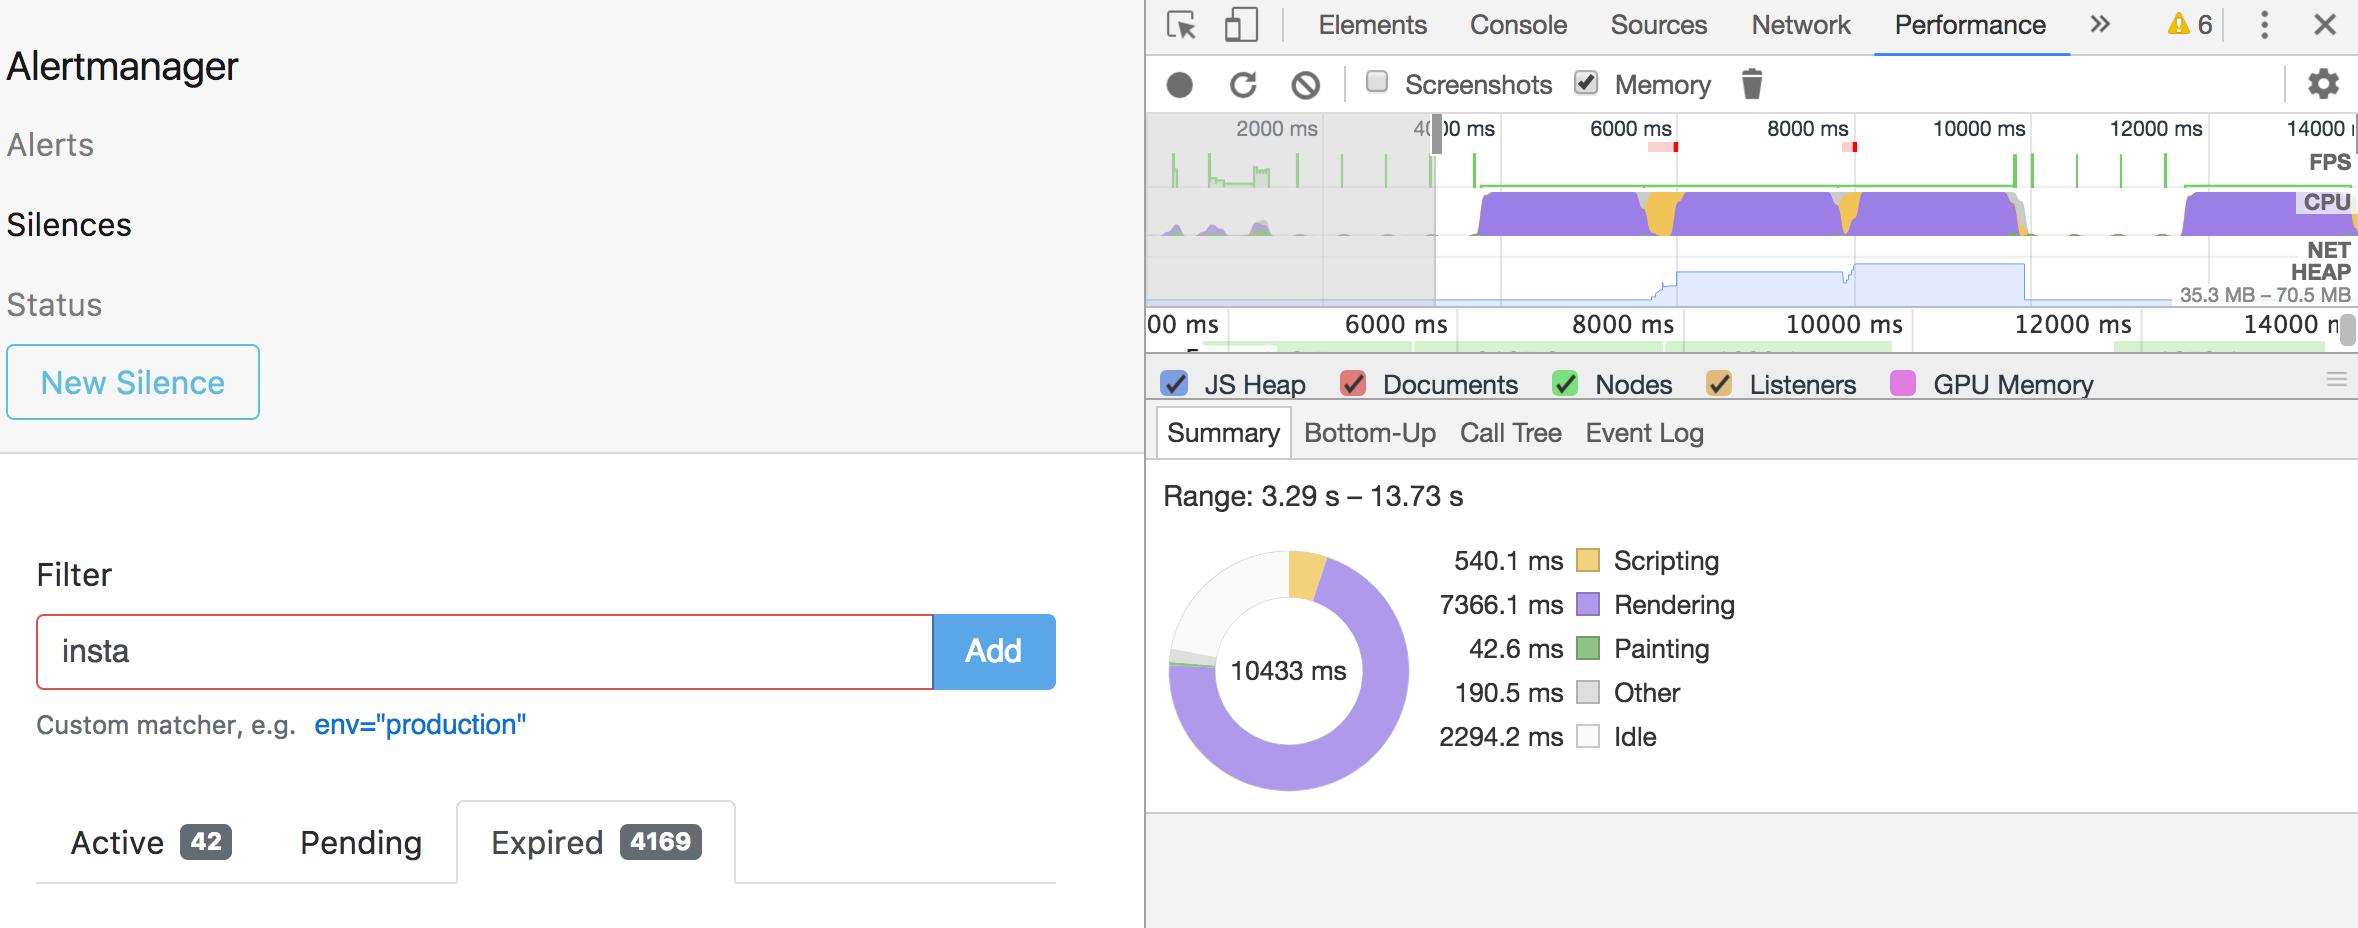The width and height of the screenshot is (2358, 928).
Task: Click the 7366.1 ms Rendering value
Action: 1501,605
